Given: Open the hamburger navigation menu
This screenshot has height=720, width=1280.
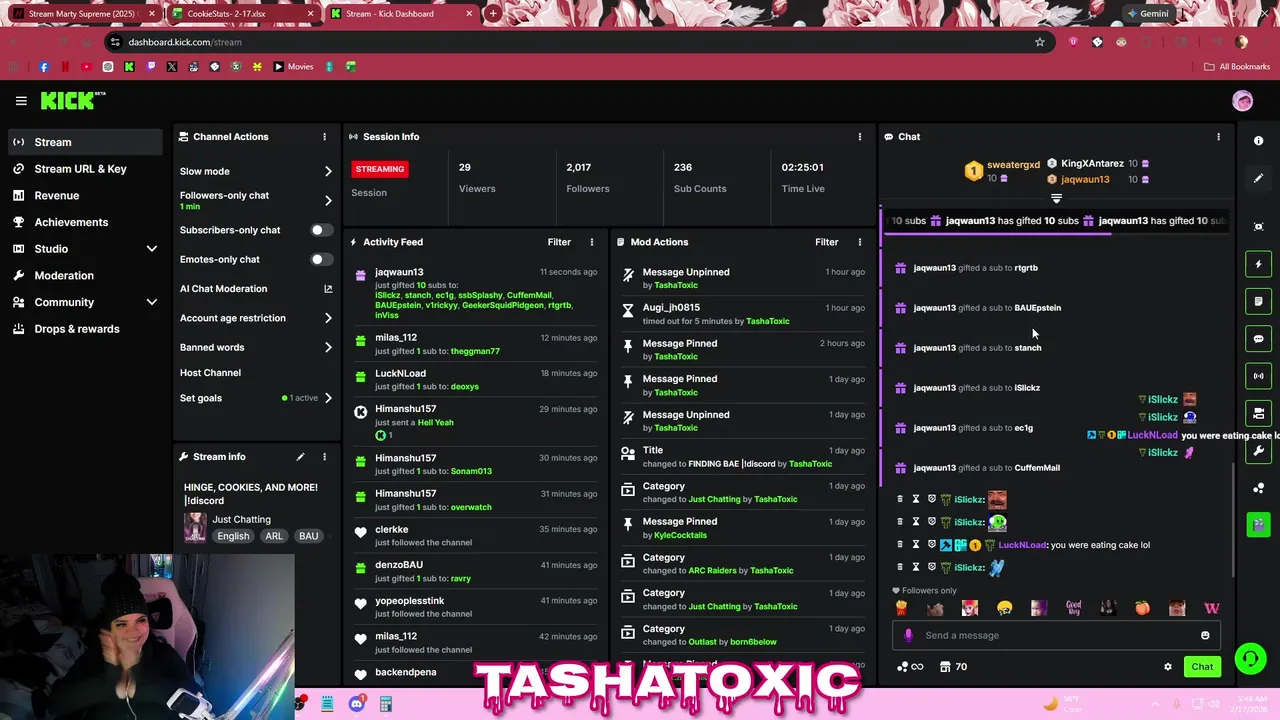Looking at the screenshot, I should click(21, 101).
